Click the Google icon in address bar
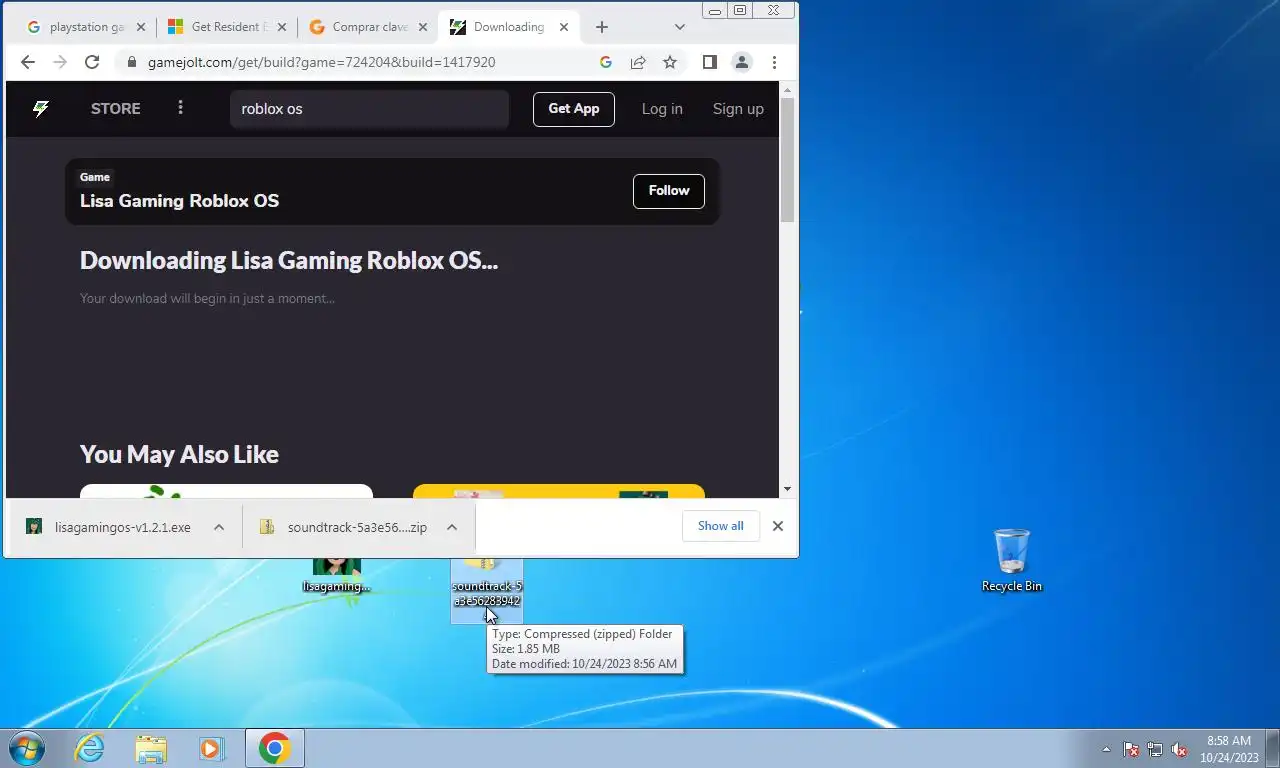This screenshot has width=1280, height=768. click(x=605, y=62)
